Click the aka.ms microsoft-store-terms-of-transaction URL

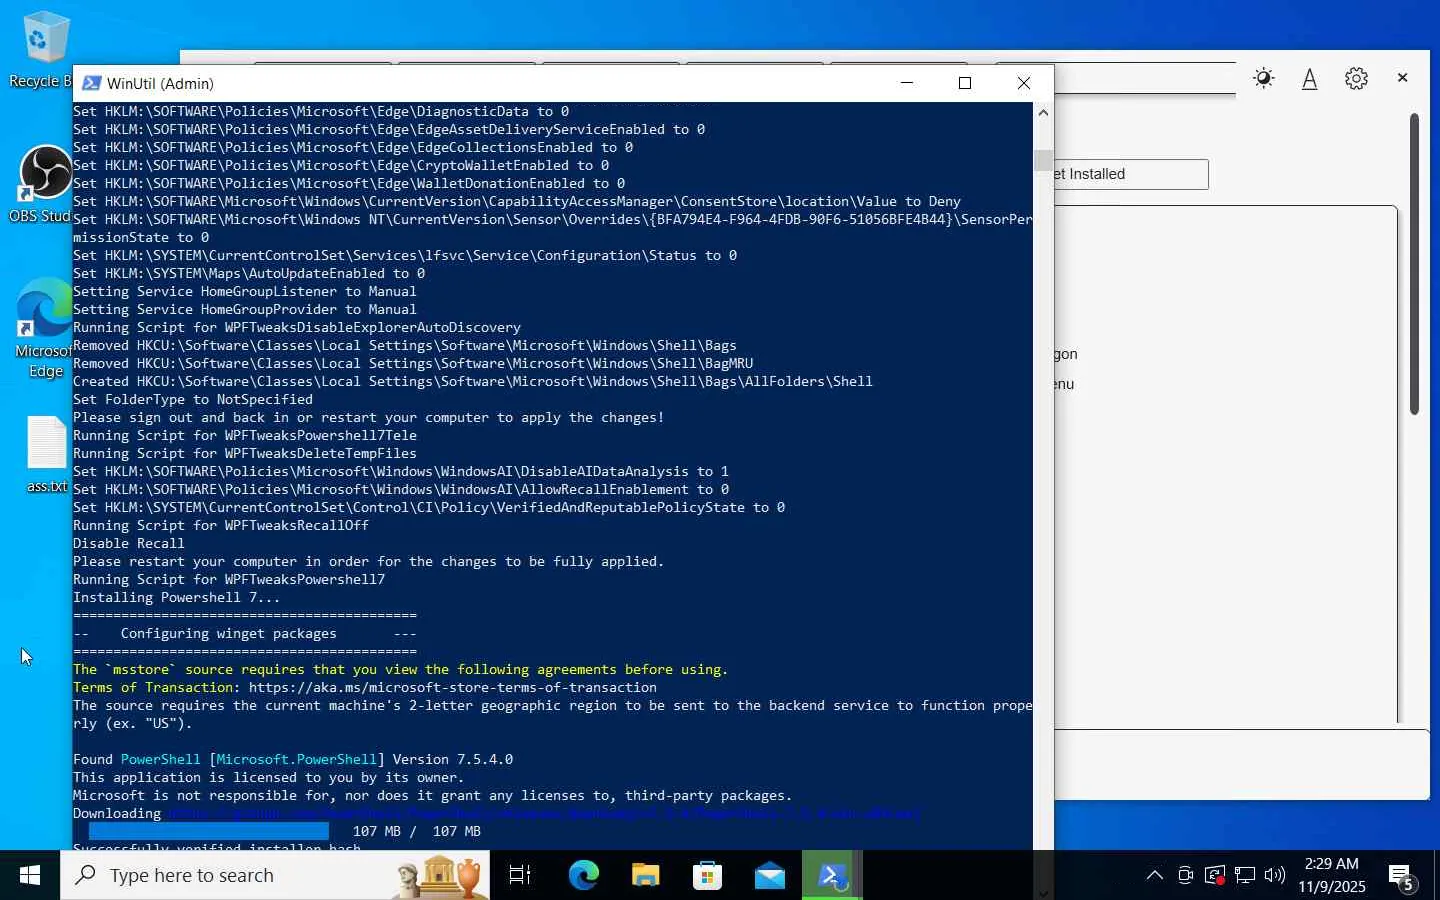(453, 687)
